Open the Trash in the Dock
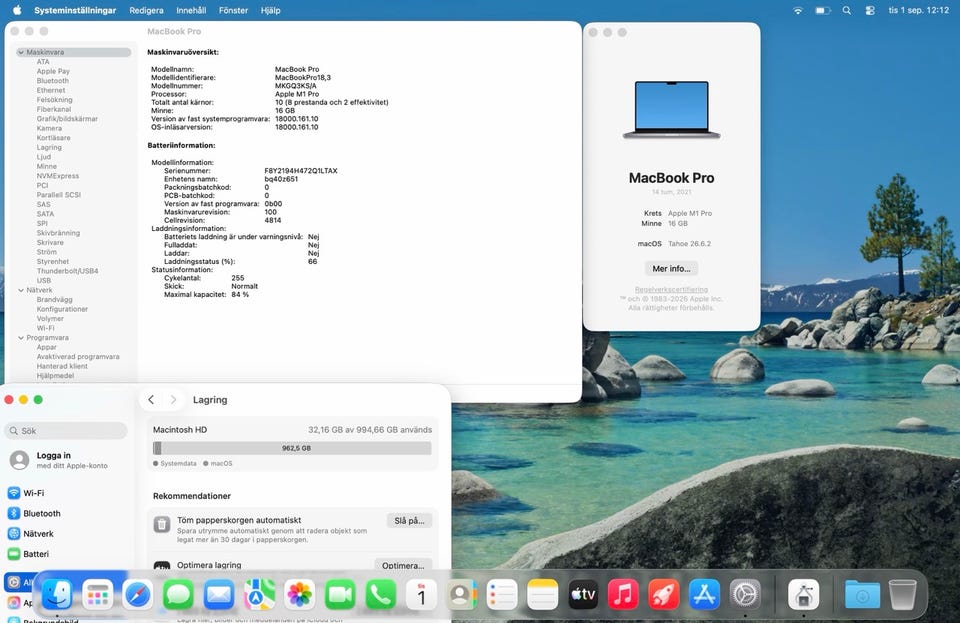This screenshot has height=623, width=960. 902,594
